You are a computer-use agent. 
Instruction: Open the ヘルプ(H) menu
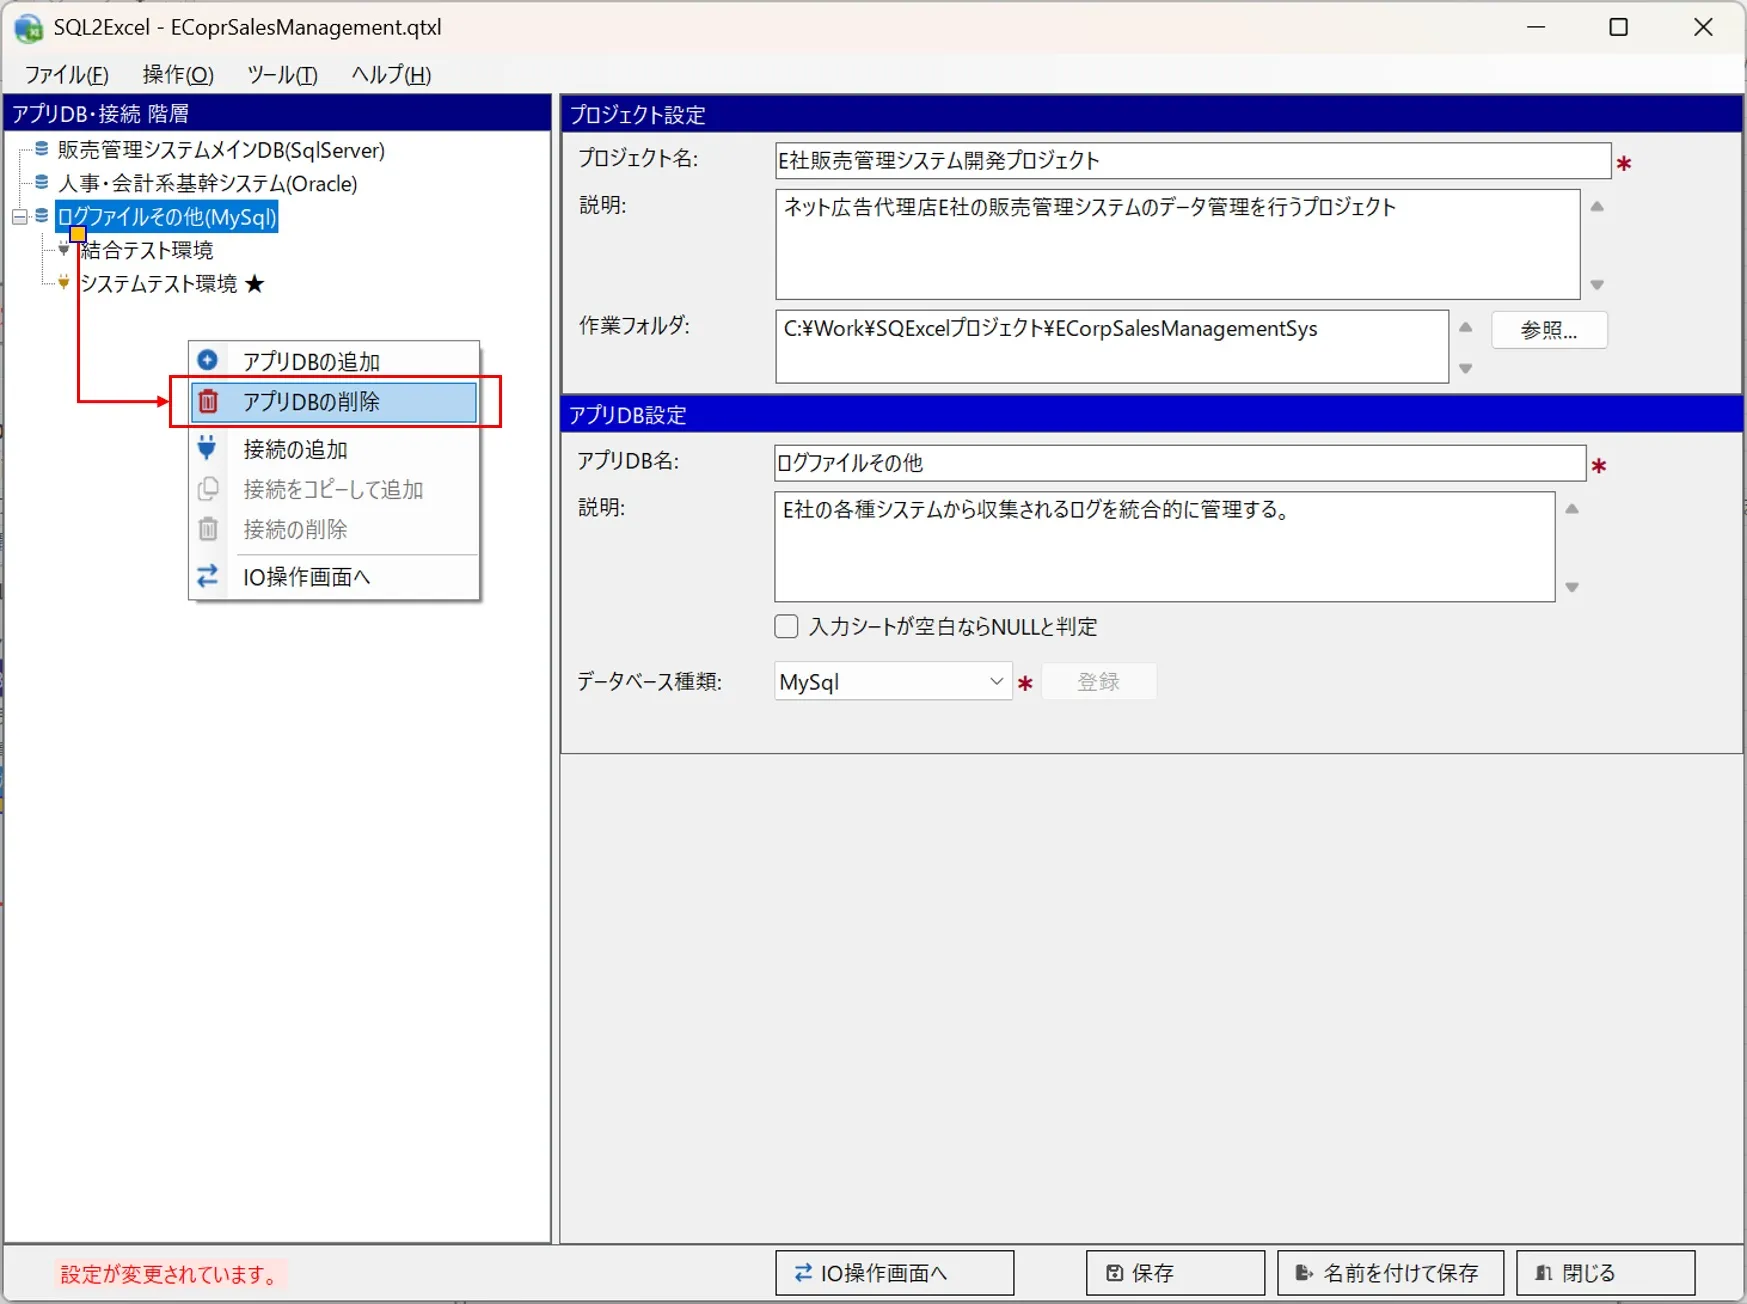(391, 75)
